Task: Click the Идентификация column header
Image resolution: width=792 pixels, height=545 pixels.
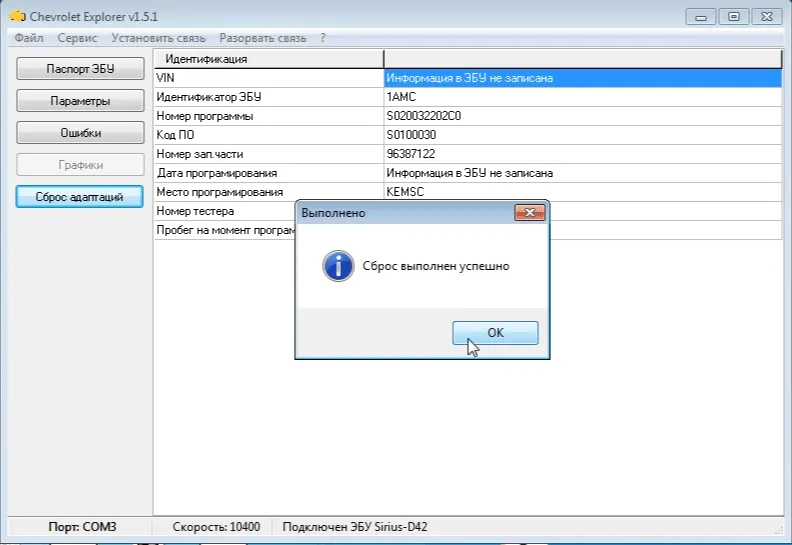Action: [269, 59]
